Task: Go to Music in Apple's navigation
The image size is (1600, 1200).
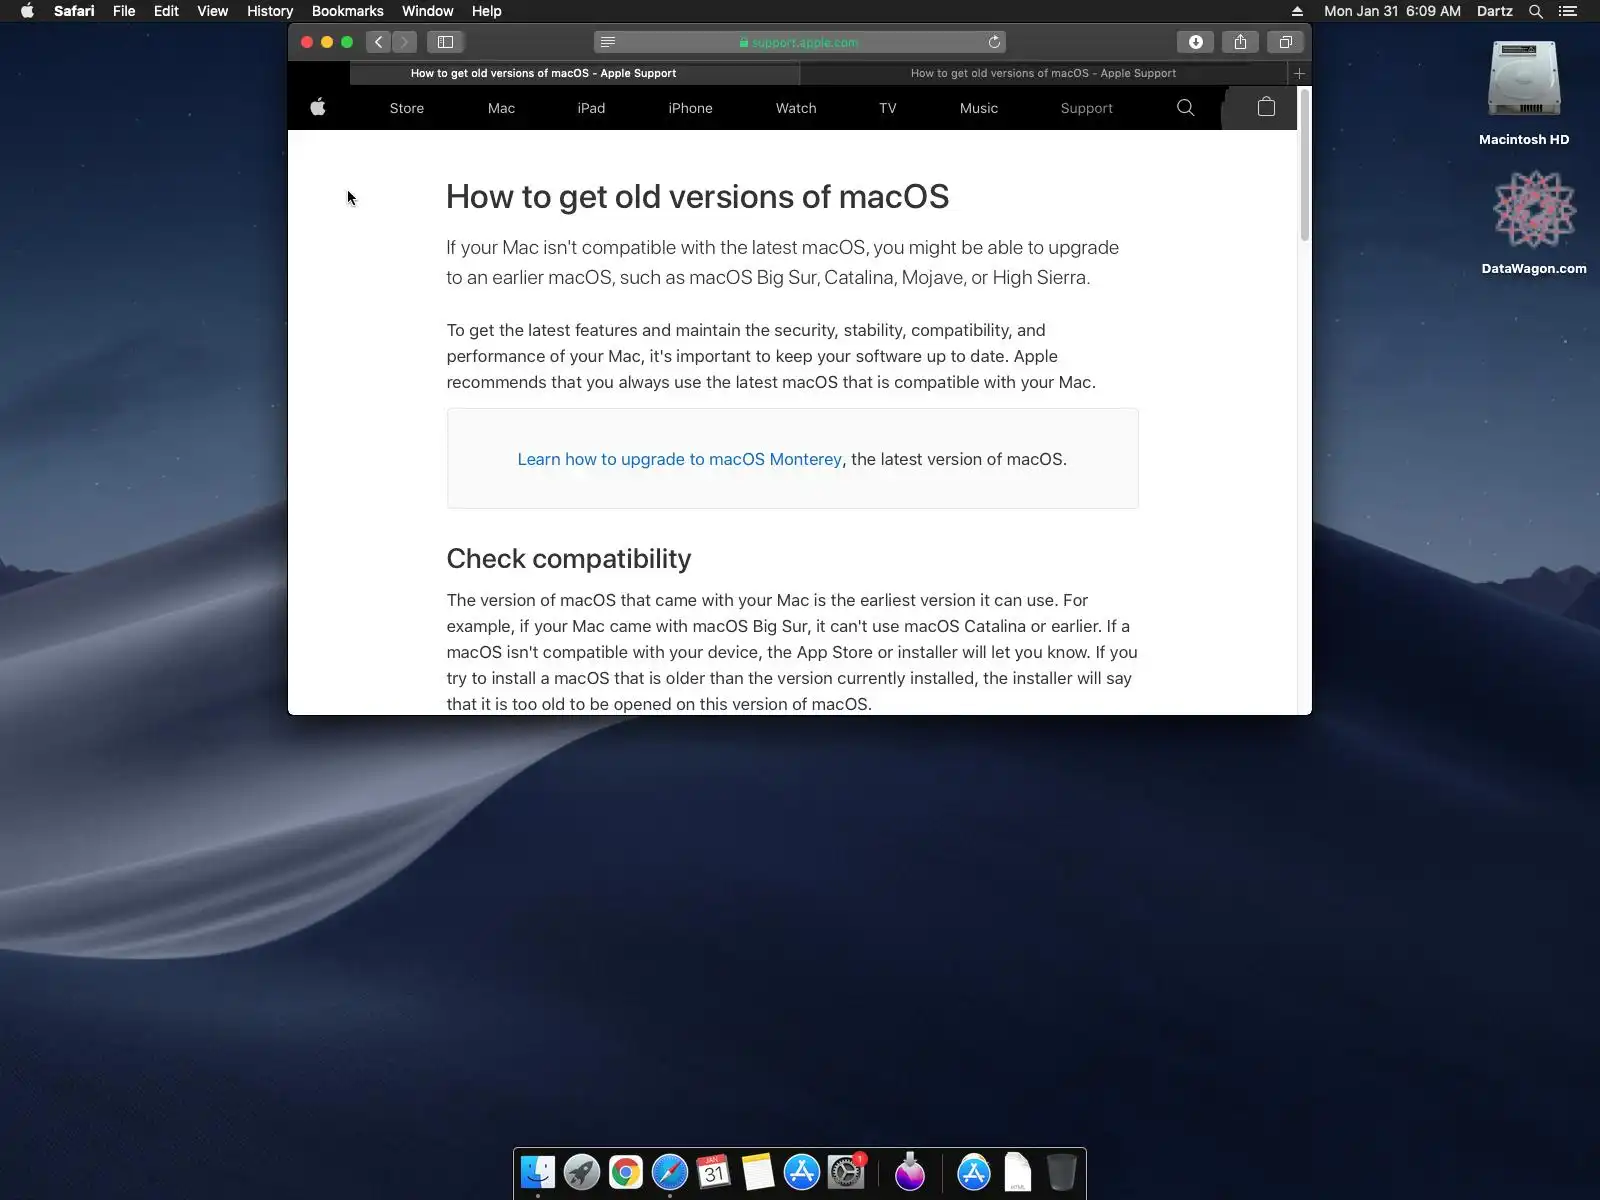Action: pos(979,108)
